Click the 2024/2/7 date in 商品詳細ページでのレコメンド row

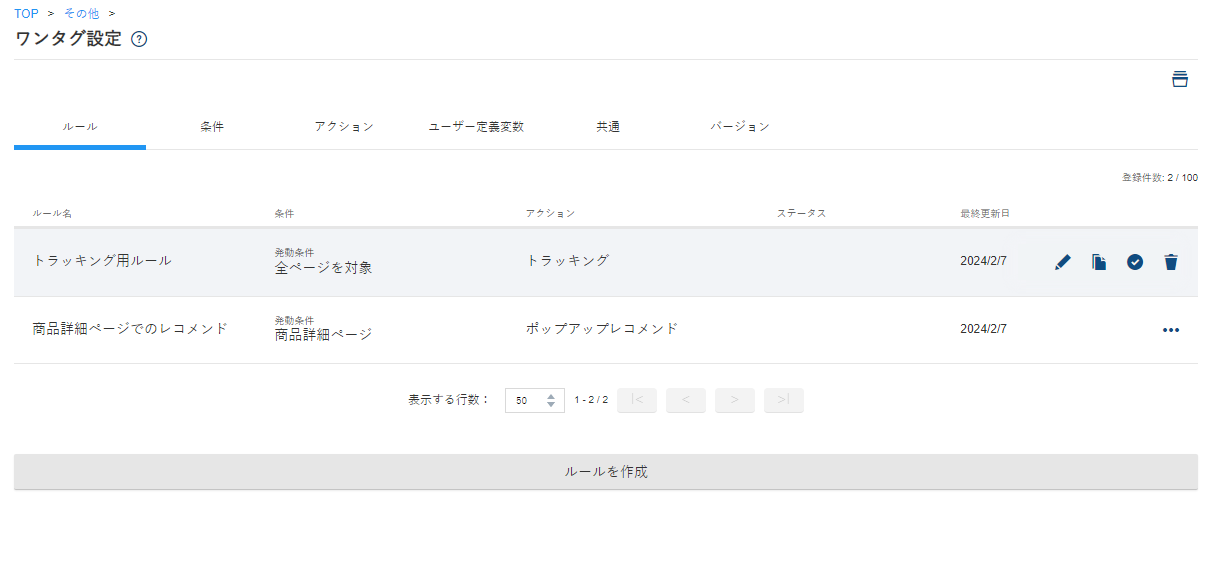[984, 329]
